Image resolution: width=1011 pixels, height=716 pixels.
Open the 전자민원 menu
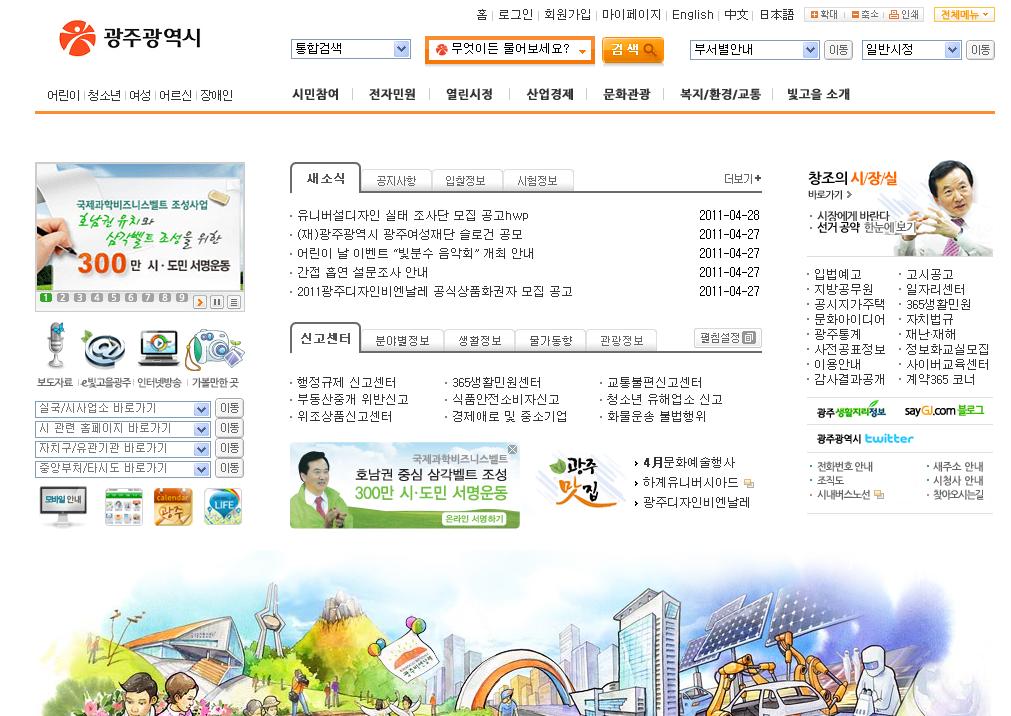[x=392, y=94]
